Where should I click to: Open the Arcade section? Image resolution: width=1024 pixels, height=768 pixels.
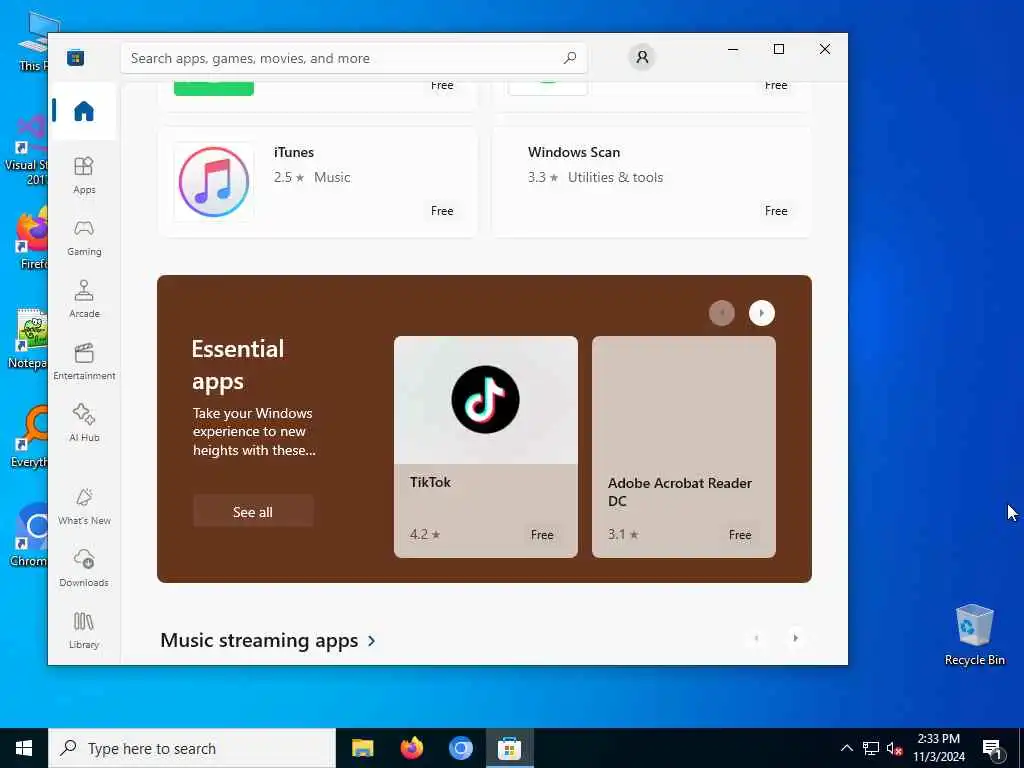[x=84, y=300]
